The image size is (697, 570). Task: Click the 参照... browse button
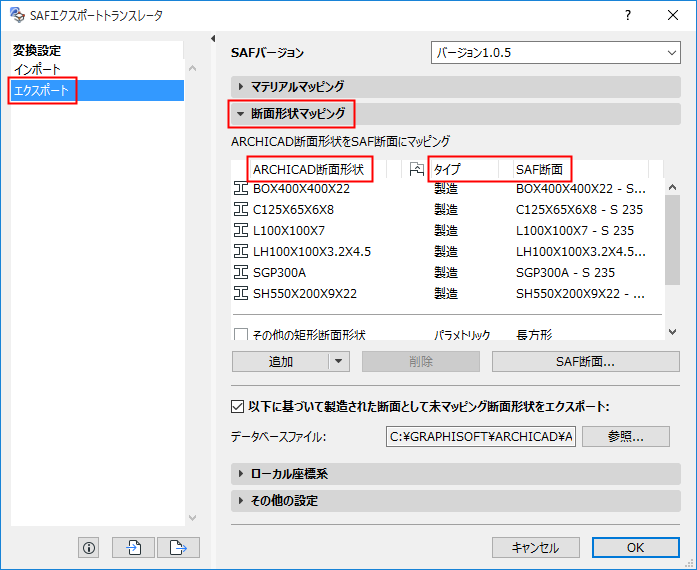[625, 437]
